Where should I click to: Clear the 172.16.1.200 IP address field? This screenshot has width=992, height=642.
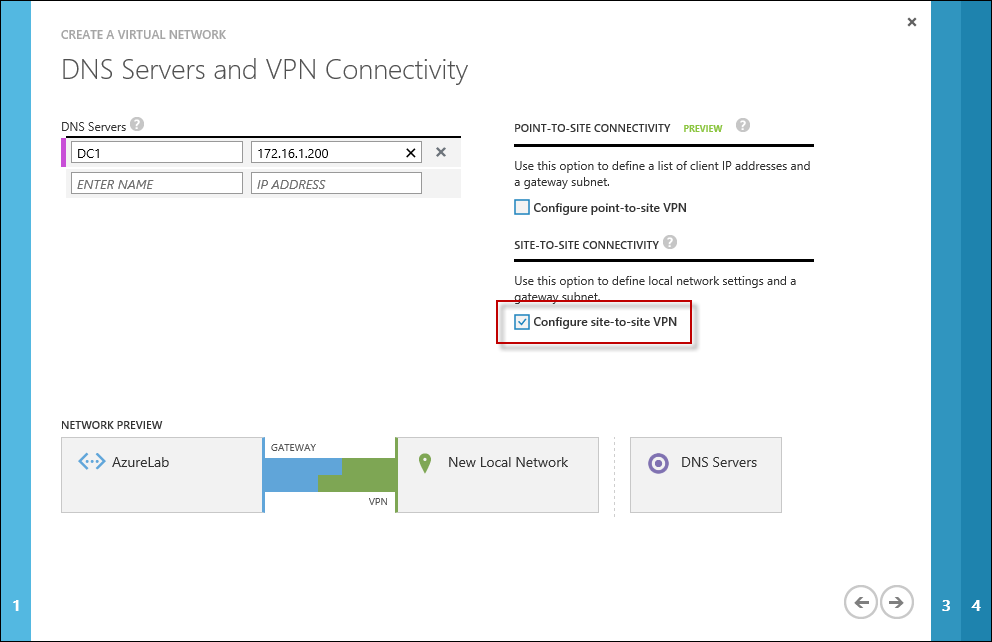(x=410, y=153)
